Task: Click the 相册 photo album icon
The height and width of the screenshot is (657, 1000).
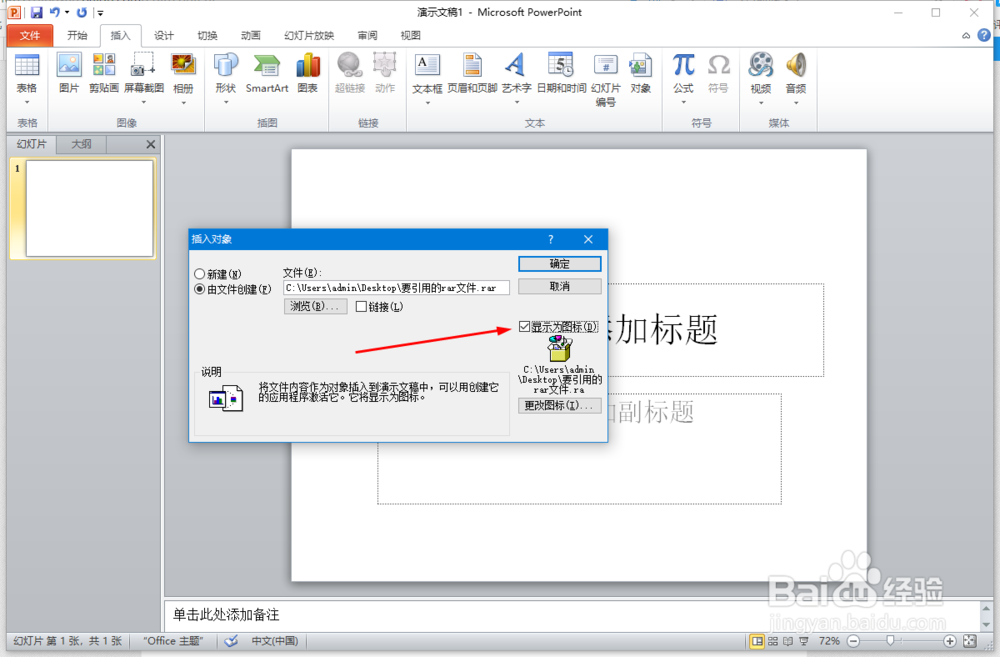Action: tap(183, 65)
